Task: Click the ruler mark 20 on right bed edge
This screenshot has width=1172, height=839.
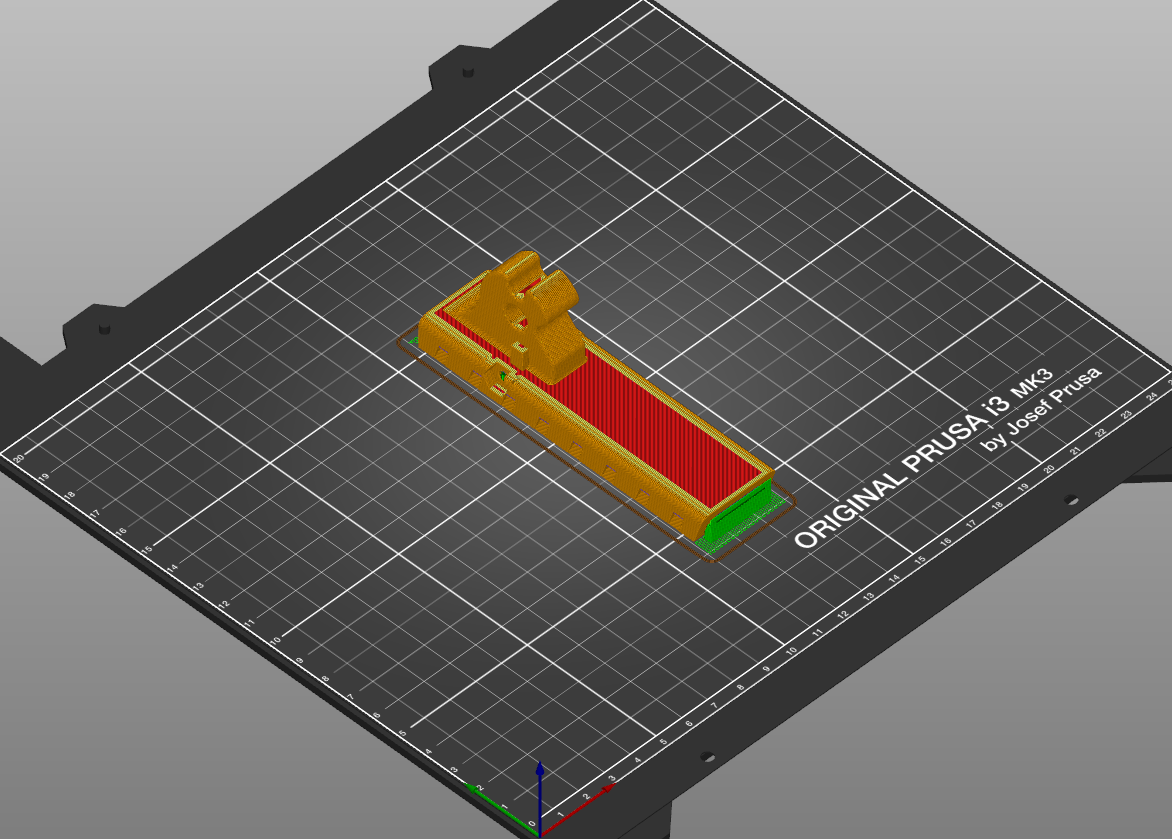Action: pos(1049,468)
